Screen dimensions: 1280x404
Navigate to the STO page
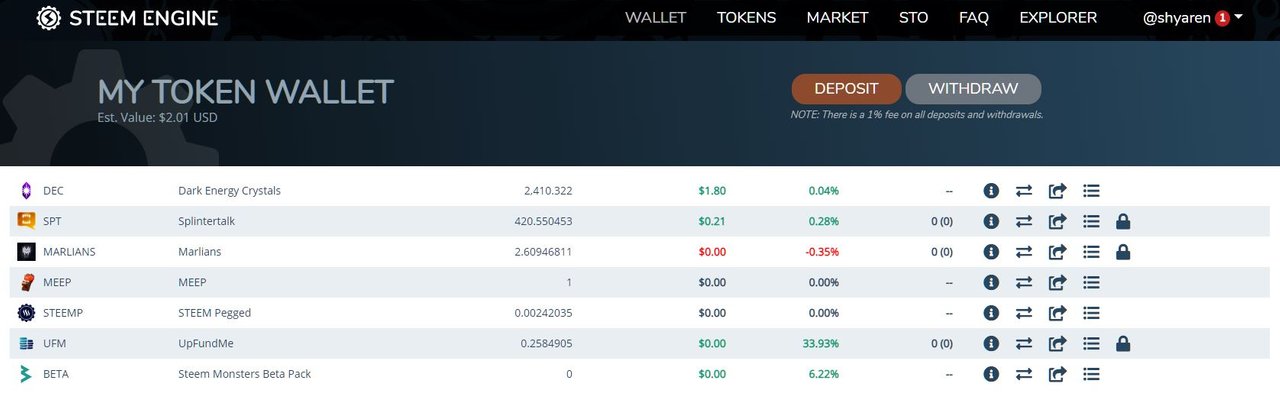[x=913, y=18]
